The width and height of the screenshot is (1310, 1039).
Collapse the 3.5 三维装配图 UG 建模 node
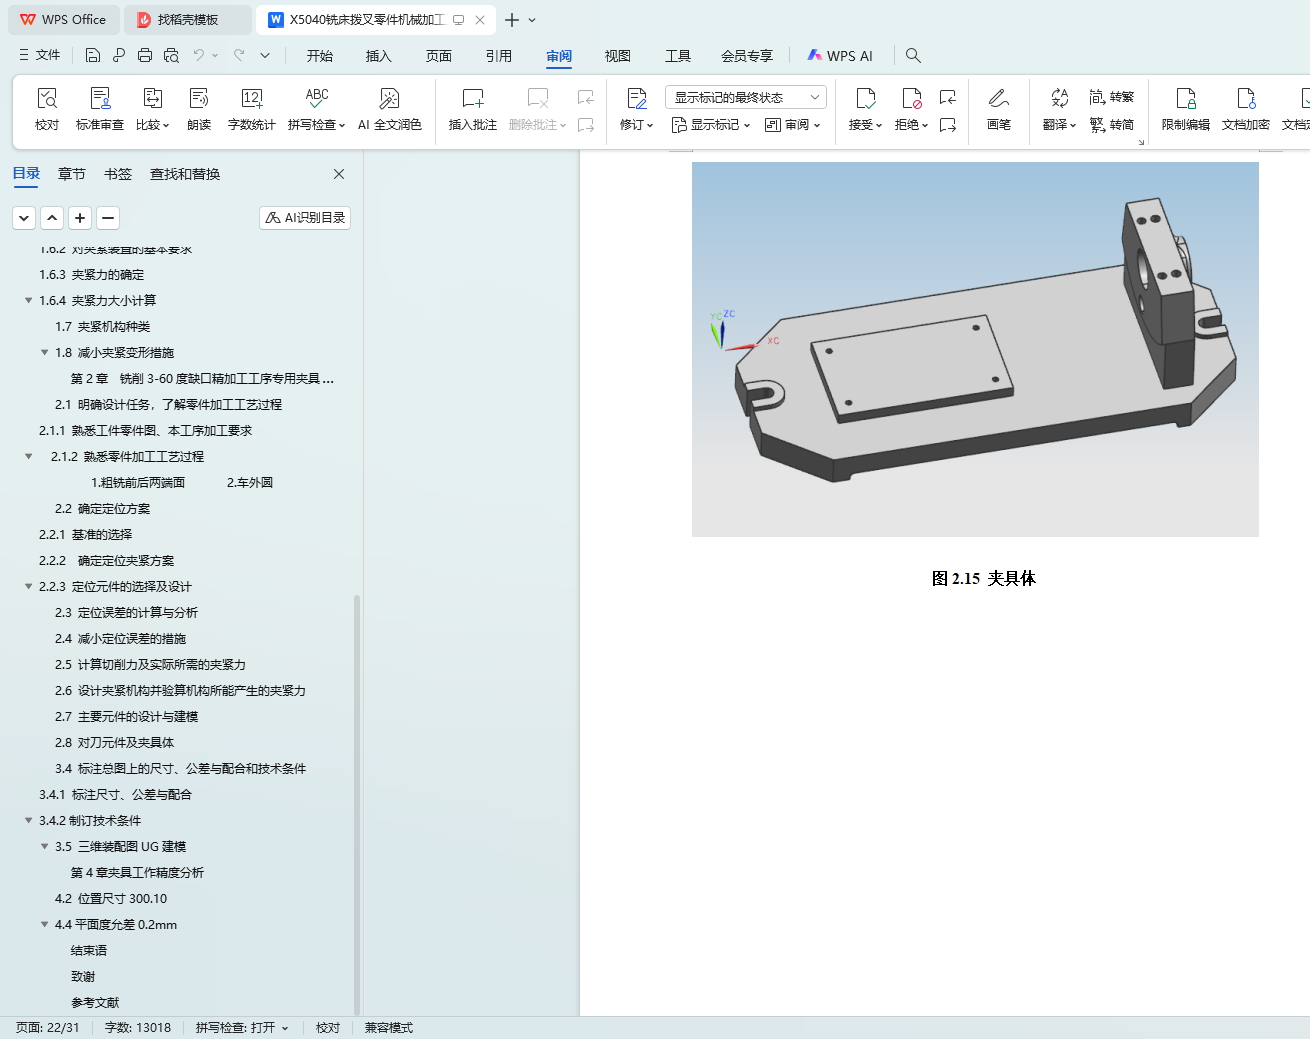coord(44,846)
